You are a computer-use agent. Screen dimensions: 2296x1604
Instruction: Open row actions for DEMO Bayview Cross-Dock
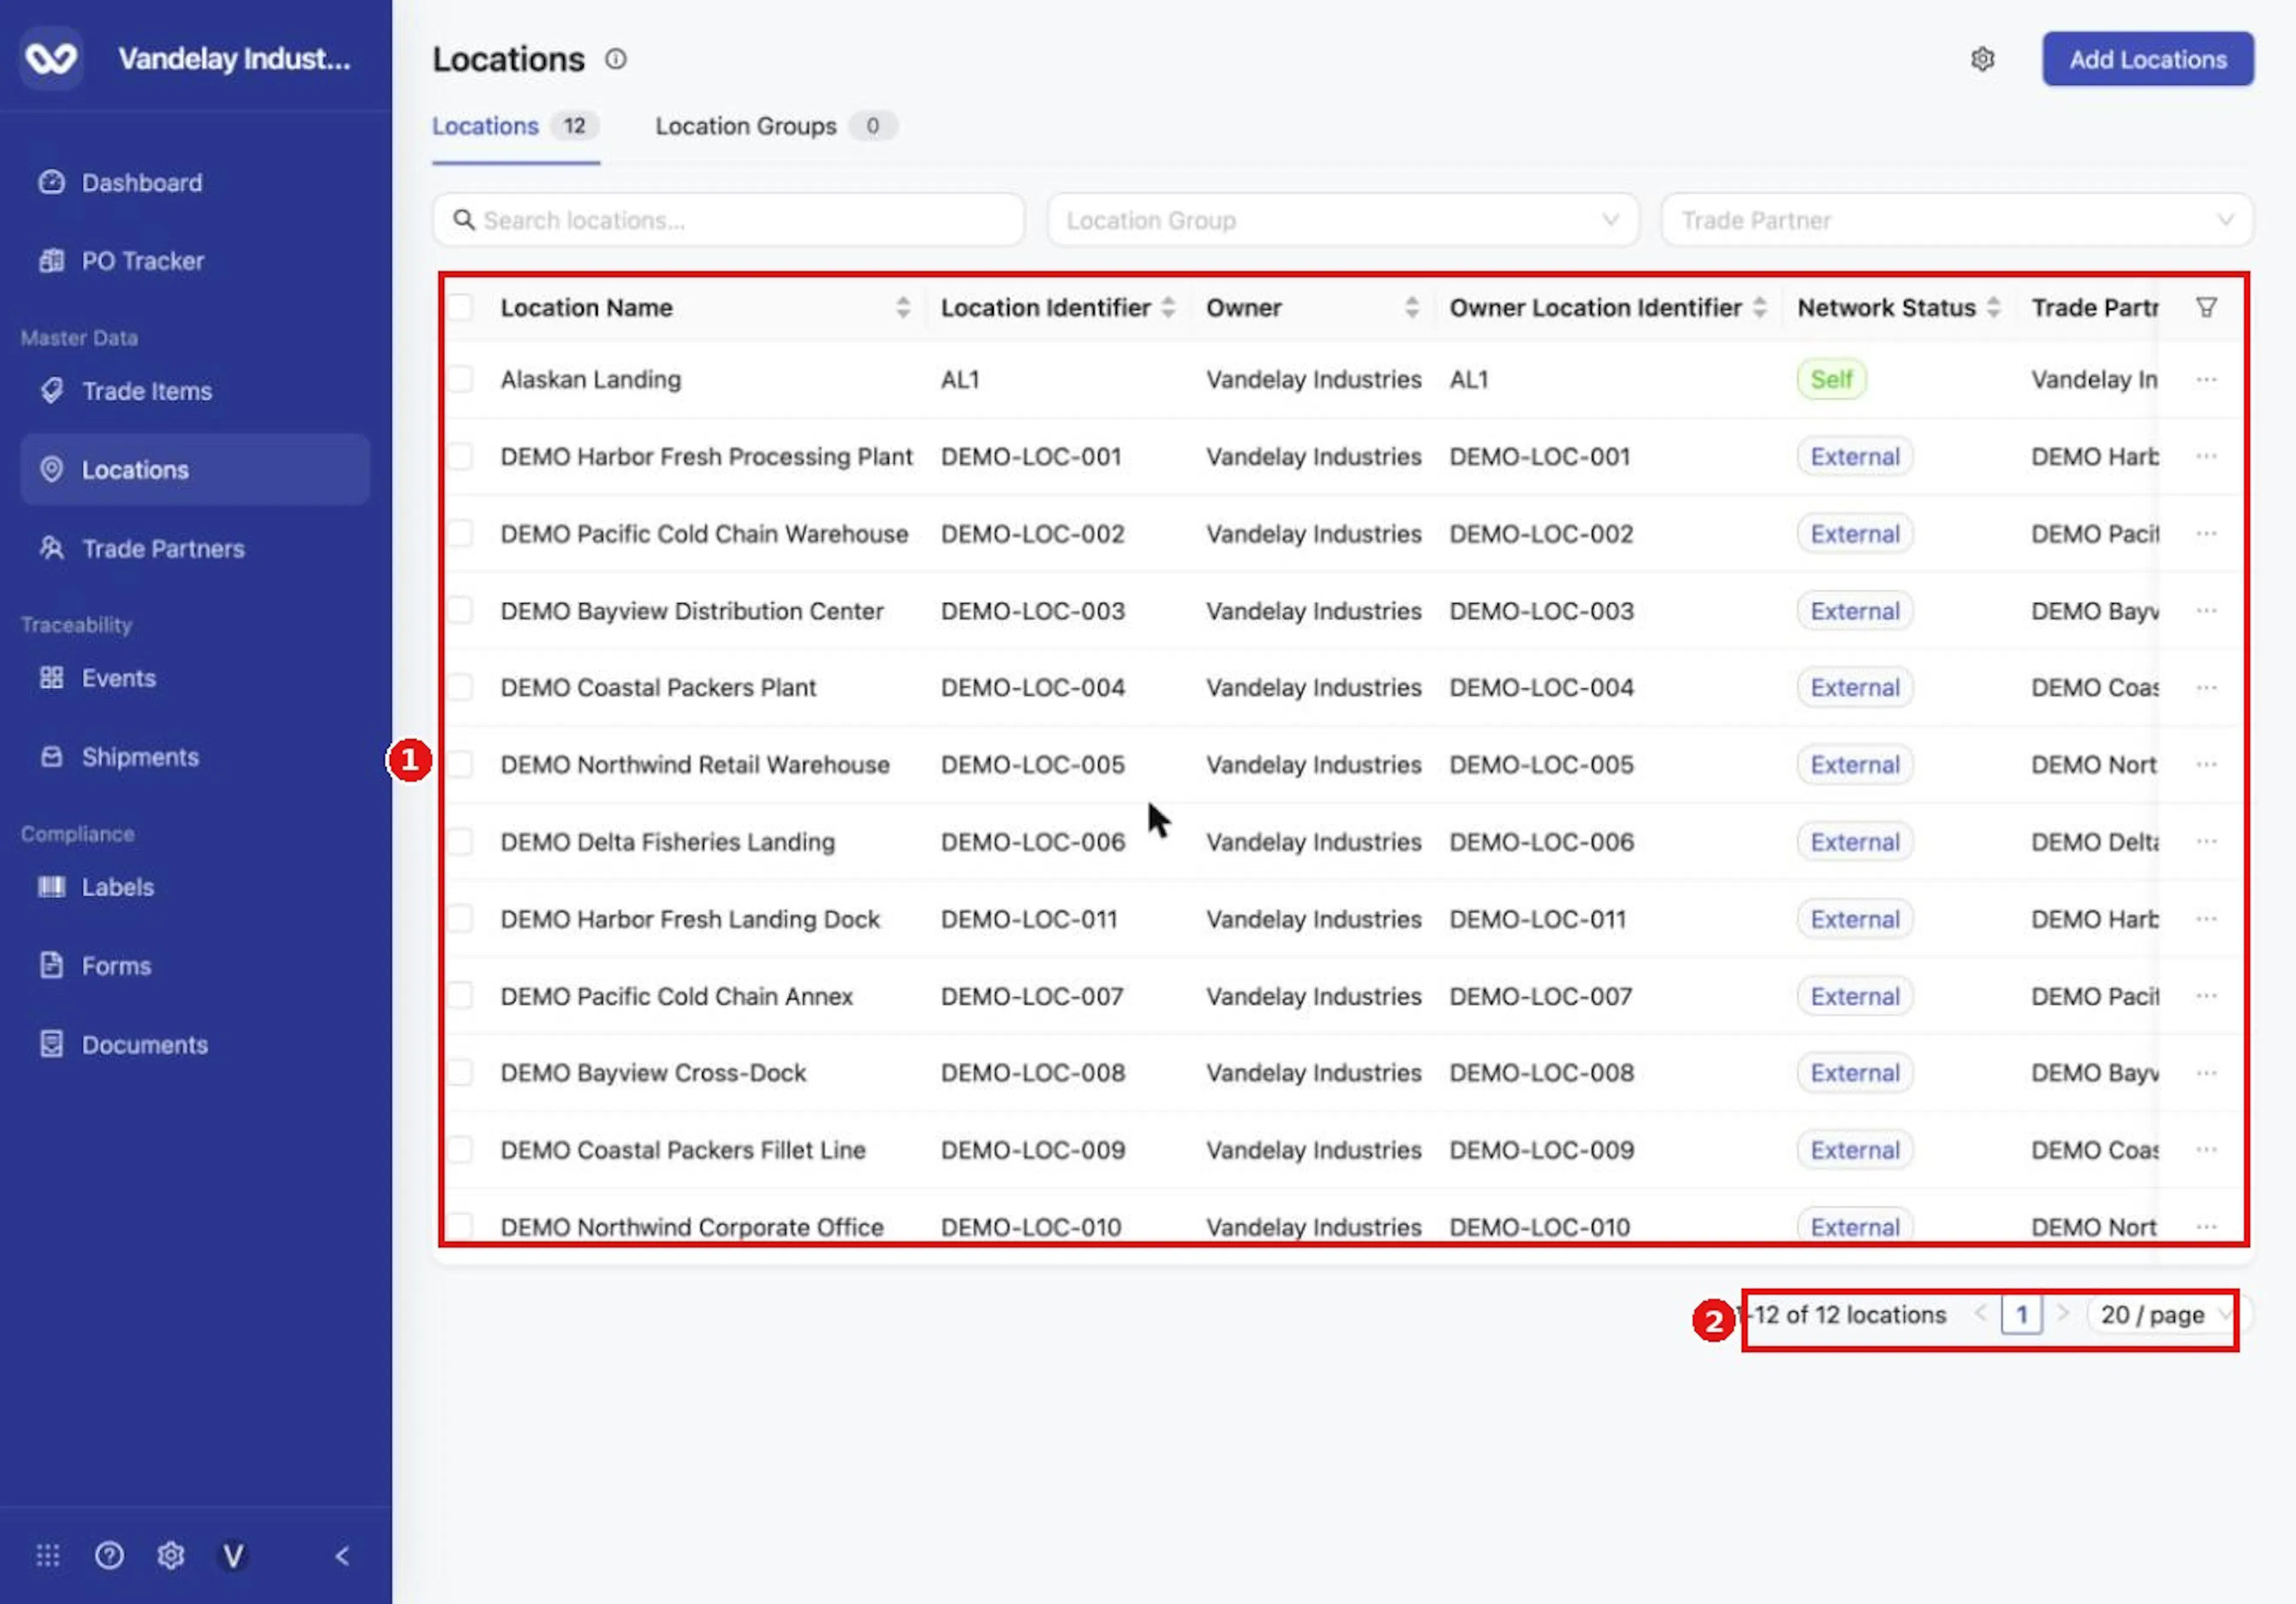[2206, 1072]
